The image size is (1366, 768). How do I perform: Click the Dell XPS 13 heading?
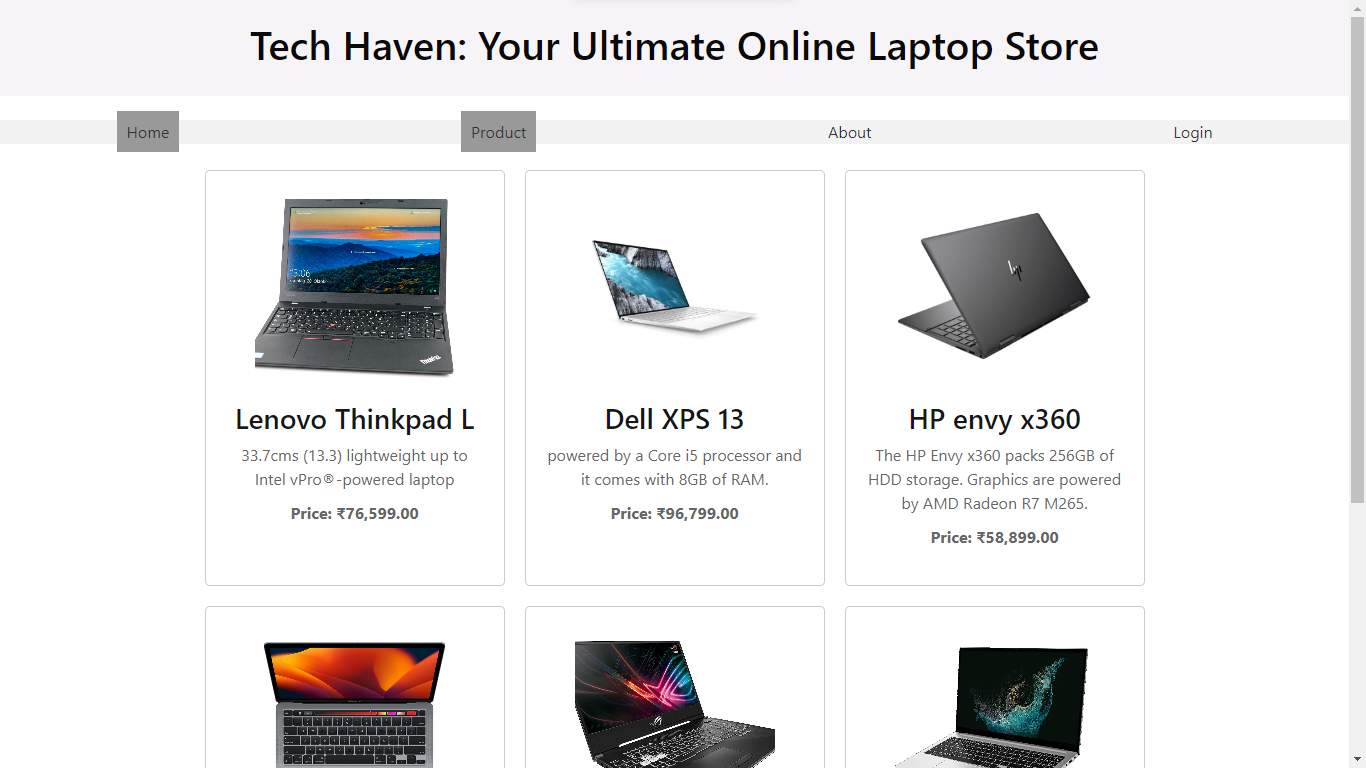[675, 419]
